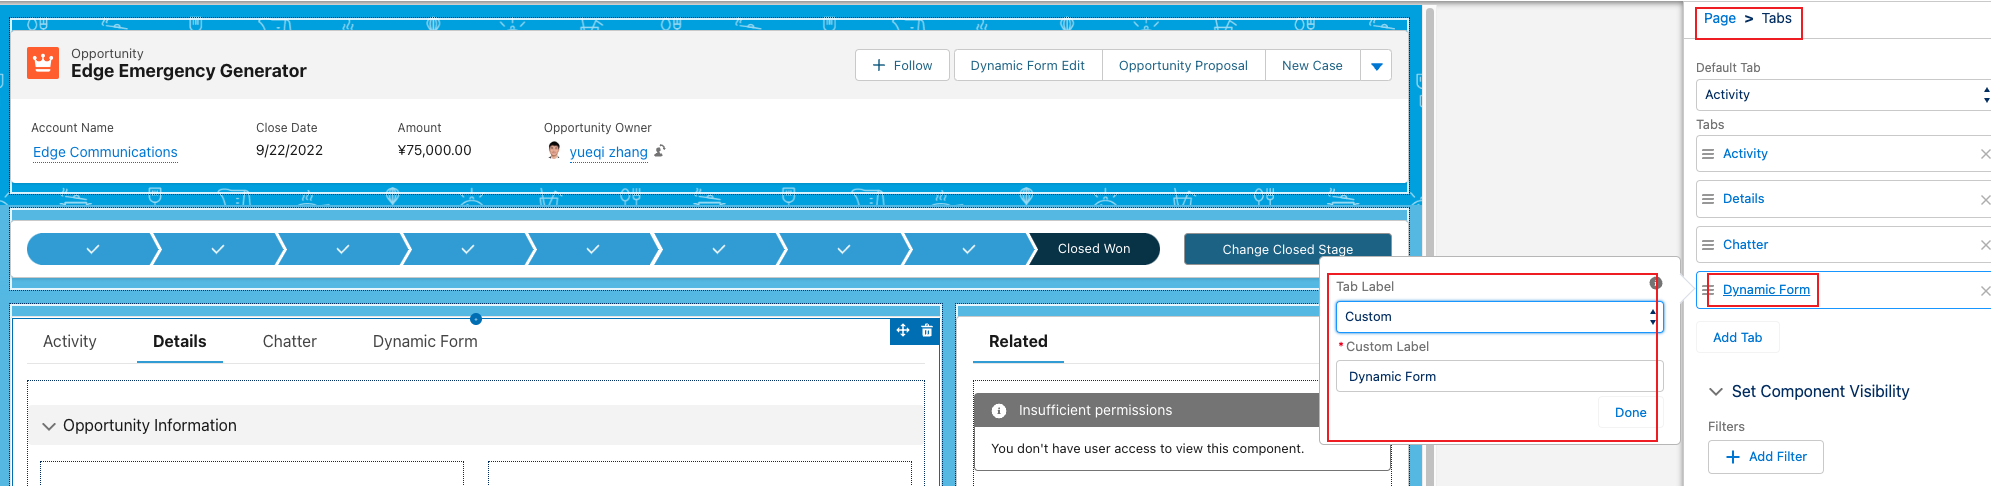This screenshot has height=486, width=1991.
Task: Select the Related tab
Action: click(x=1018, y=342)
